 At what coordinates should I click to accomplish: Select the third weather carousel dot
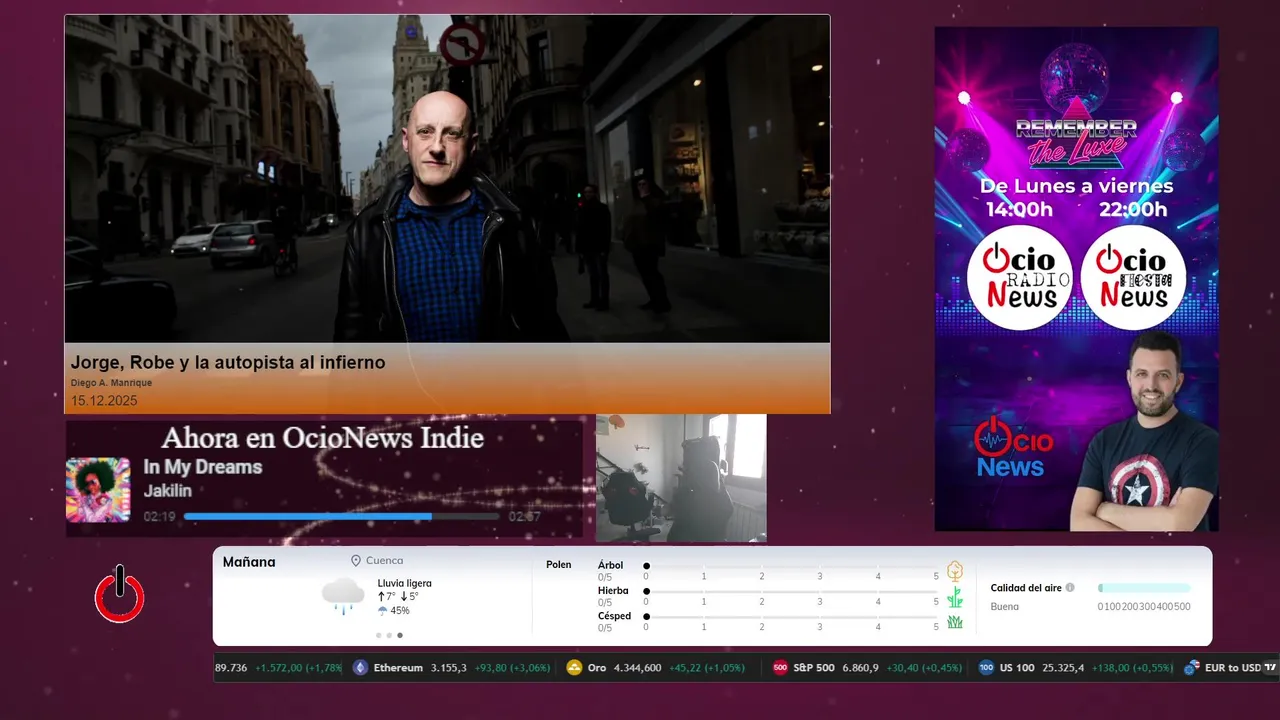pos(400,635)
